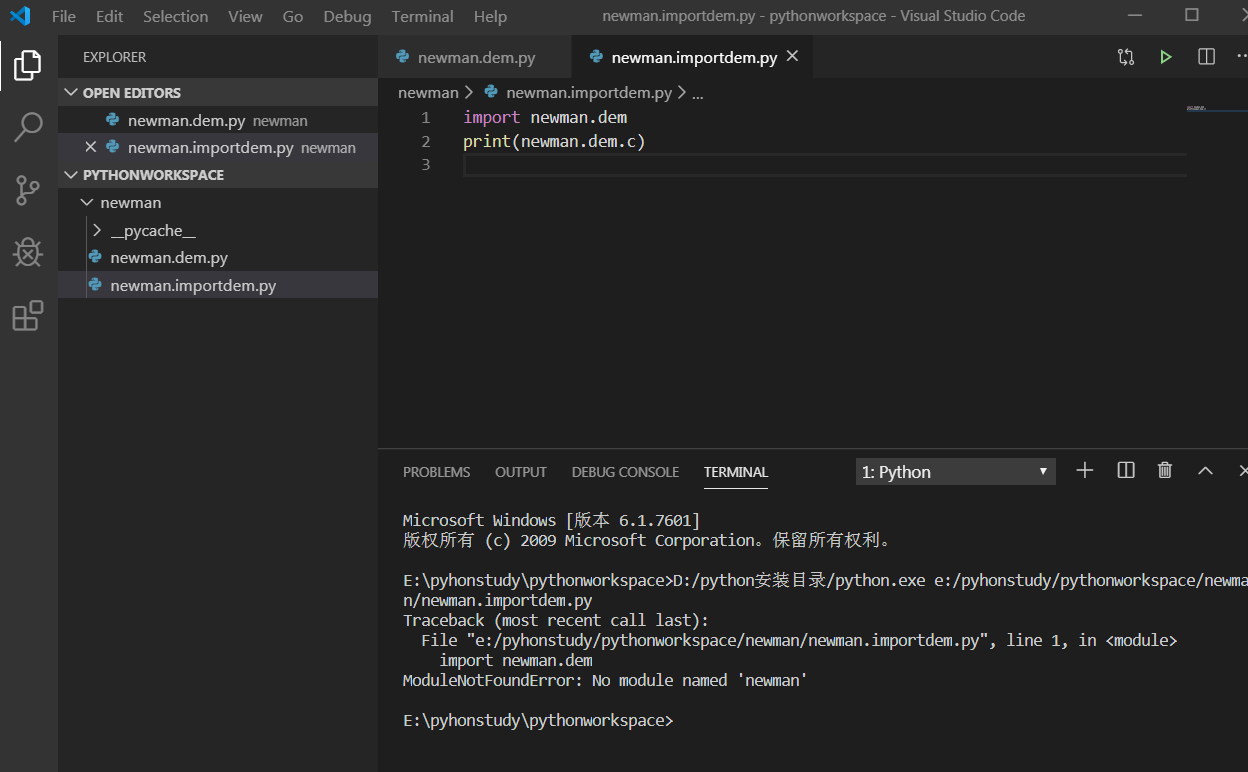Open the Terminal menu
1248x772 pixels.
[x=422, y=17]
